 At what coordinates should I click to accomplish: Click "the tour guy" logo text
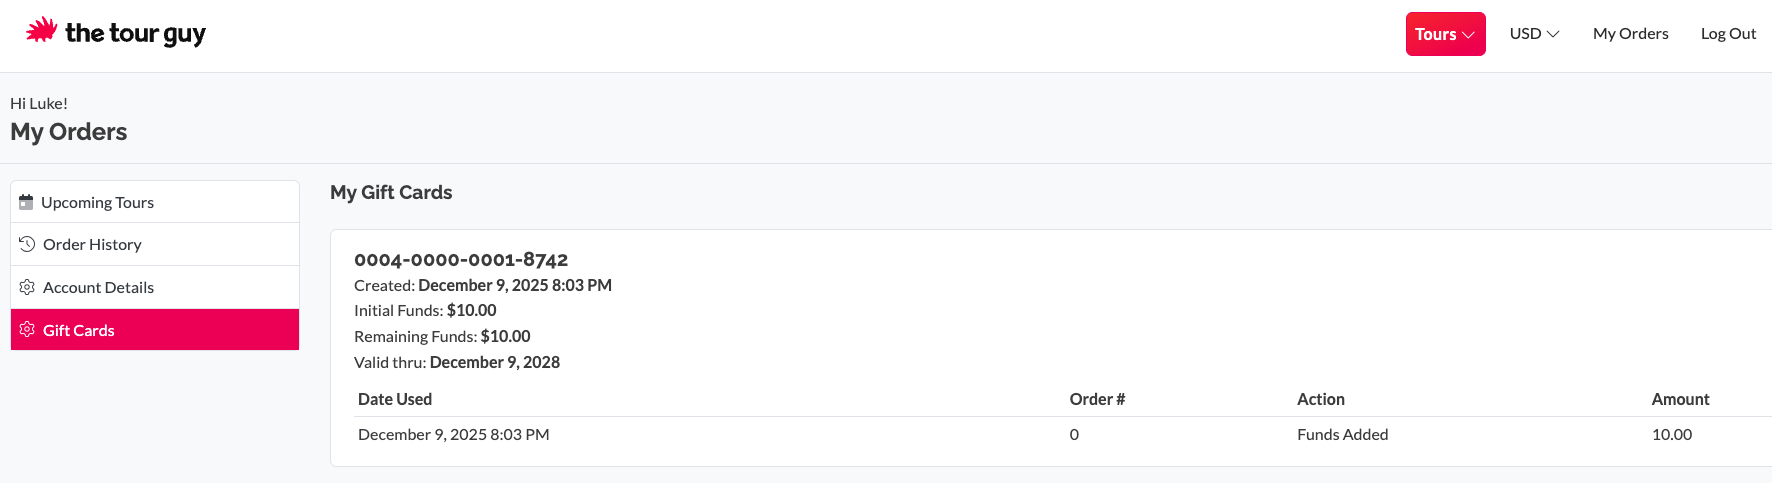pos(135,34)
